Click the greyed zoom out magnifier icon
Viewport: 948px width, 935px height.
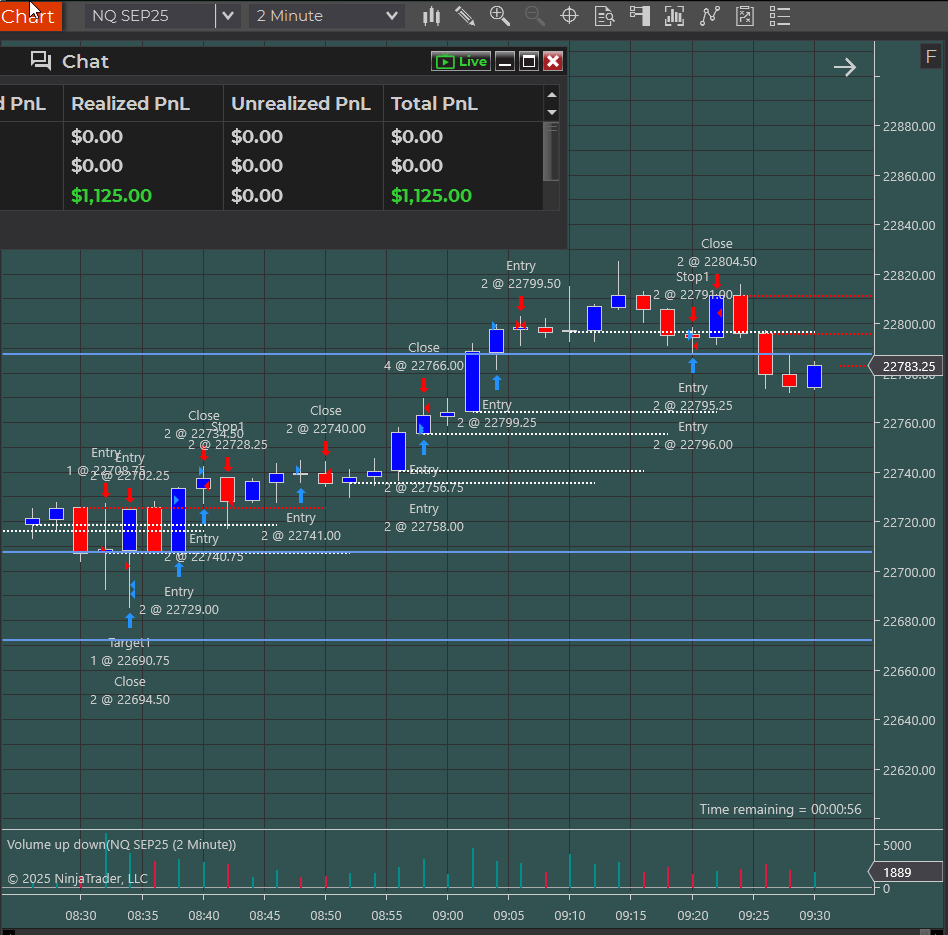click(x=534, y=16)
